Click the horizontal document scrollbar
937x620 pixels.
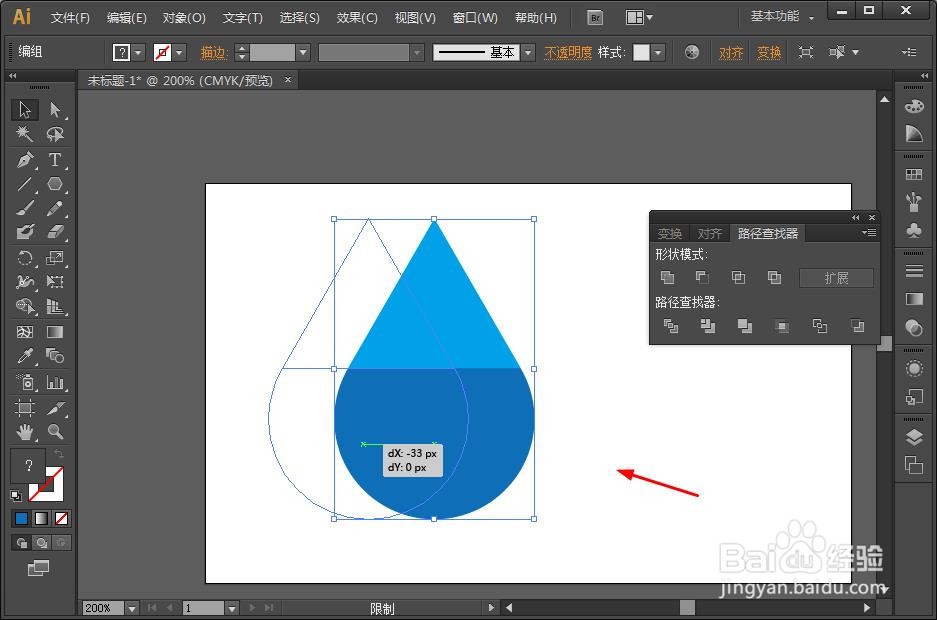tap(690, 607)
